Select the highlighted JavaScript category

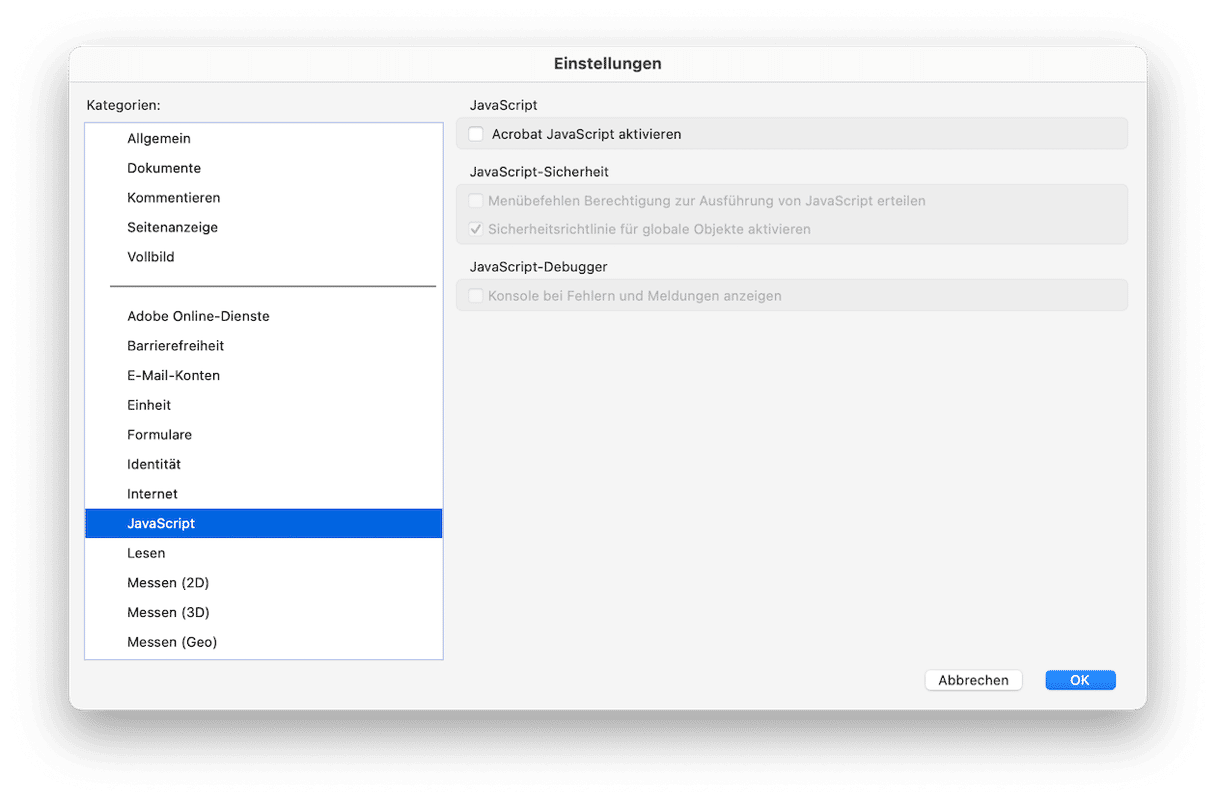pyautogui.click(x=264, y=524)
